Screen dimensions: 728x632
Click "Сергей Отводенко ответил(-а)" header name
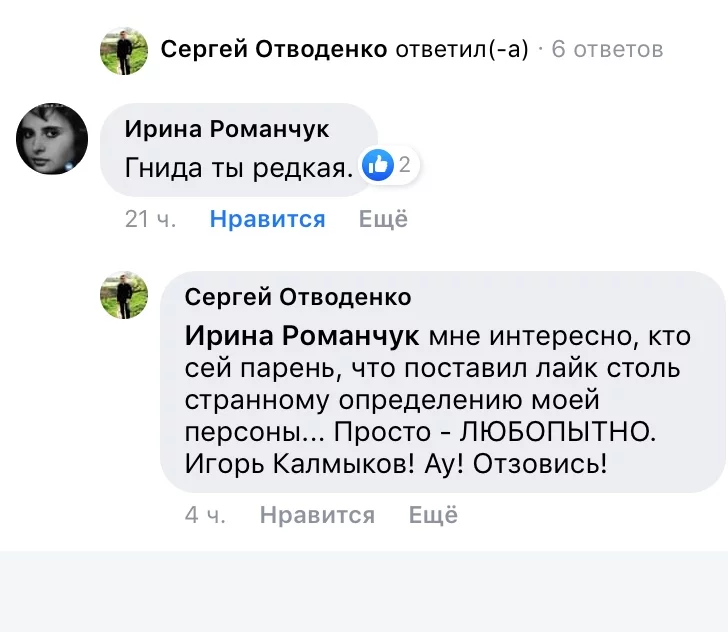(274, 49)
